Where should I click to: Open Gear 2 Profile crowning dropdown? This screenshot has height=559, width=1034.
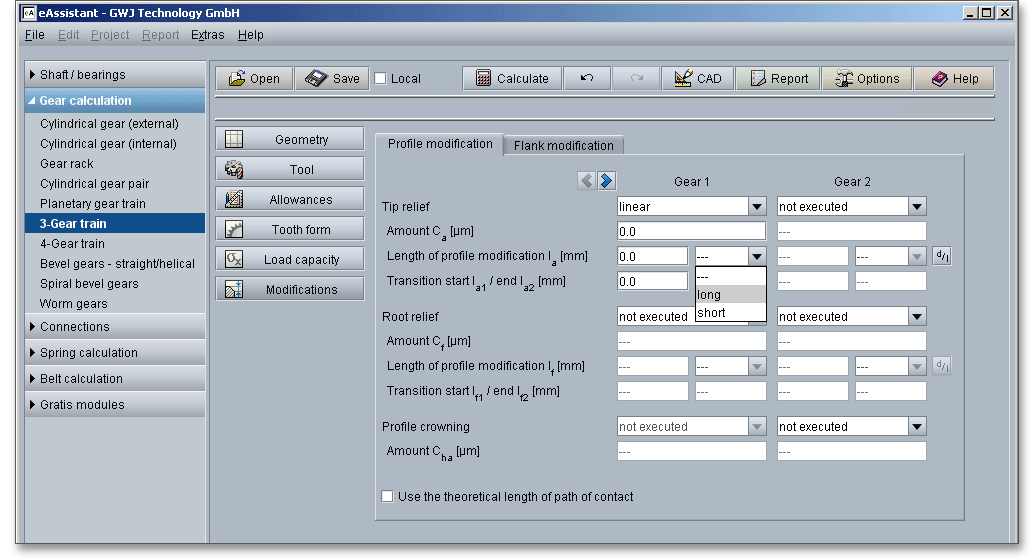point(916,427)
